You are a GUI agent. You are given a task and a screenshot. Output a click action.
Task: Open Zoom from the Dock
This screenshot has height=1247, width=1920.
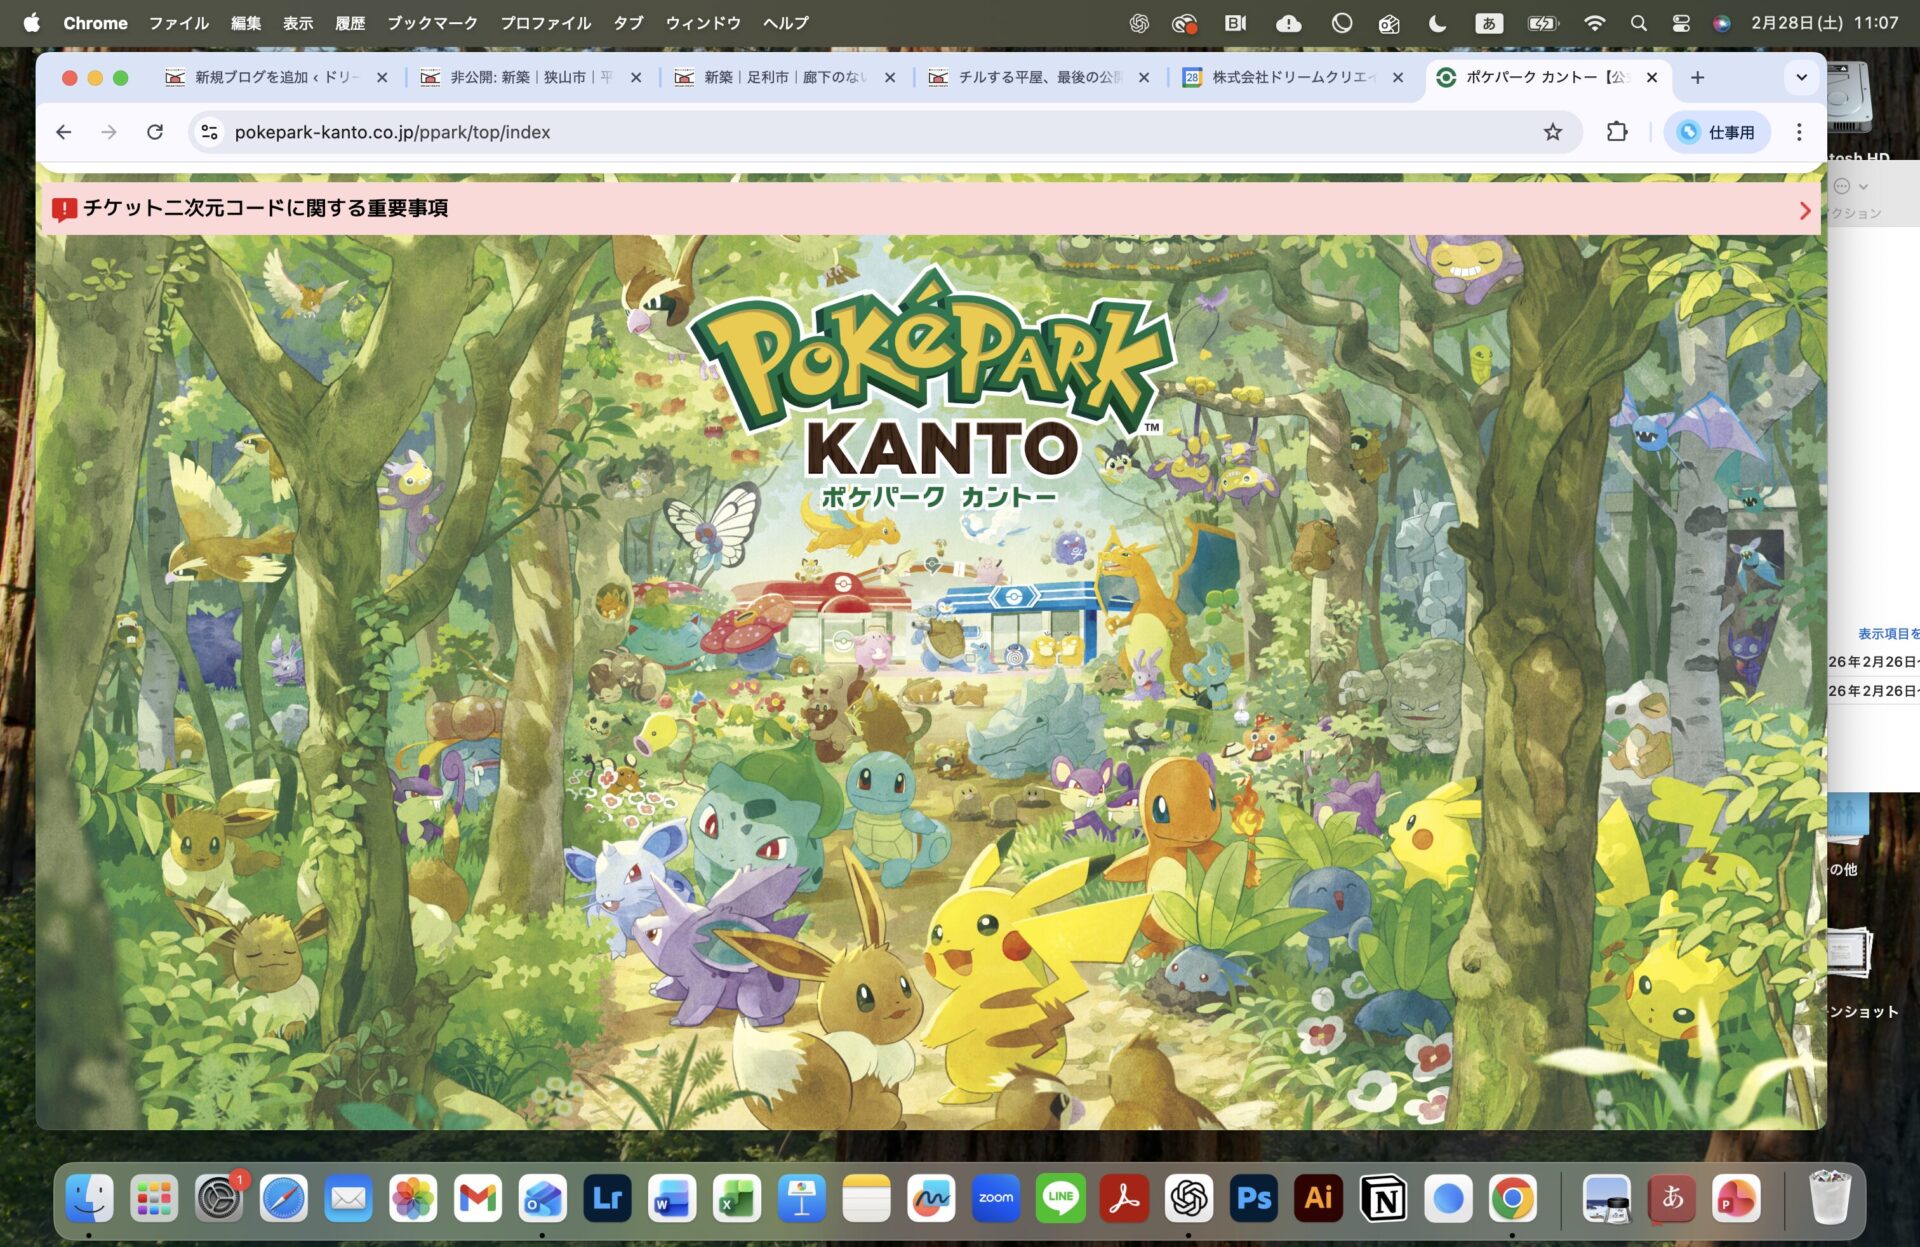pos(996,1197)
